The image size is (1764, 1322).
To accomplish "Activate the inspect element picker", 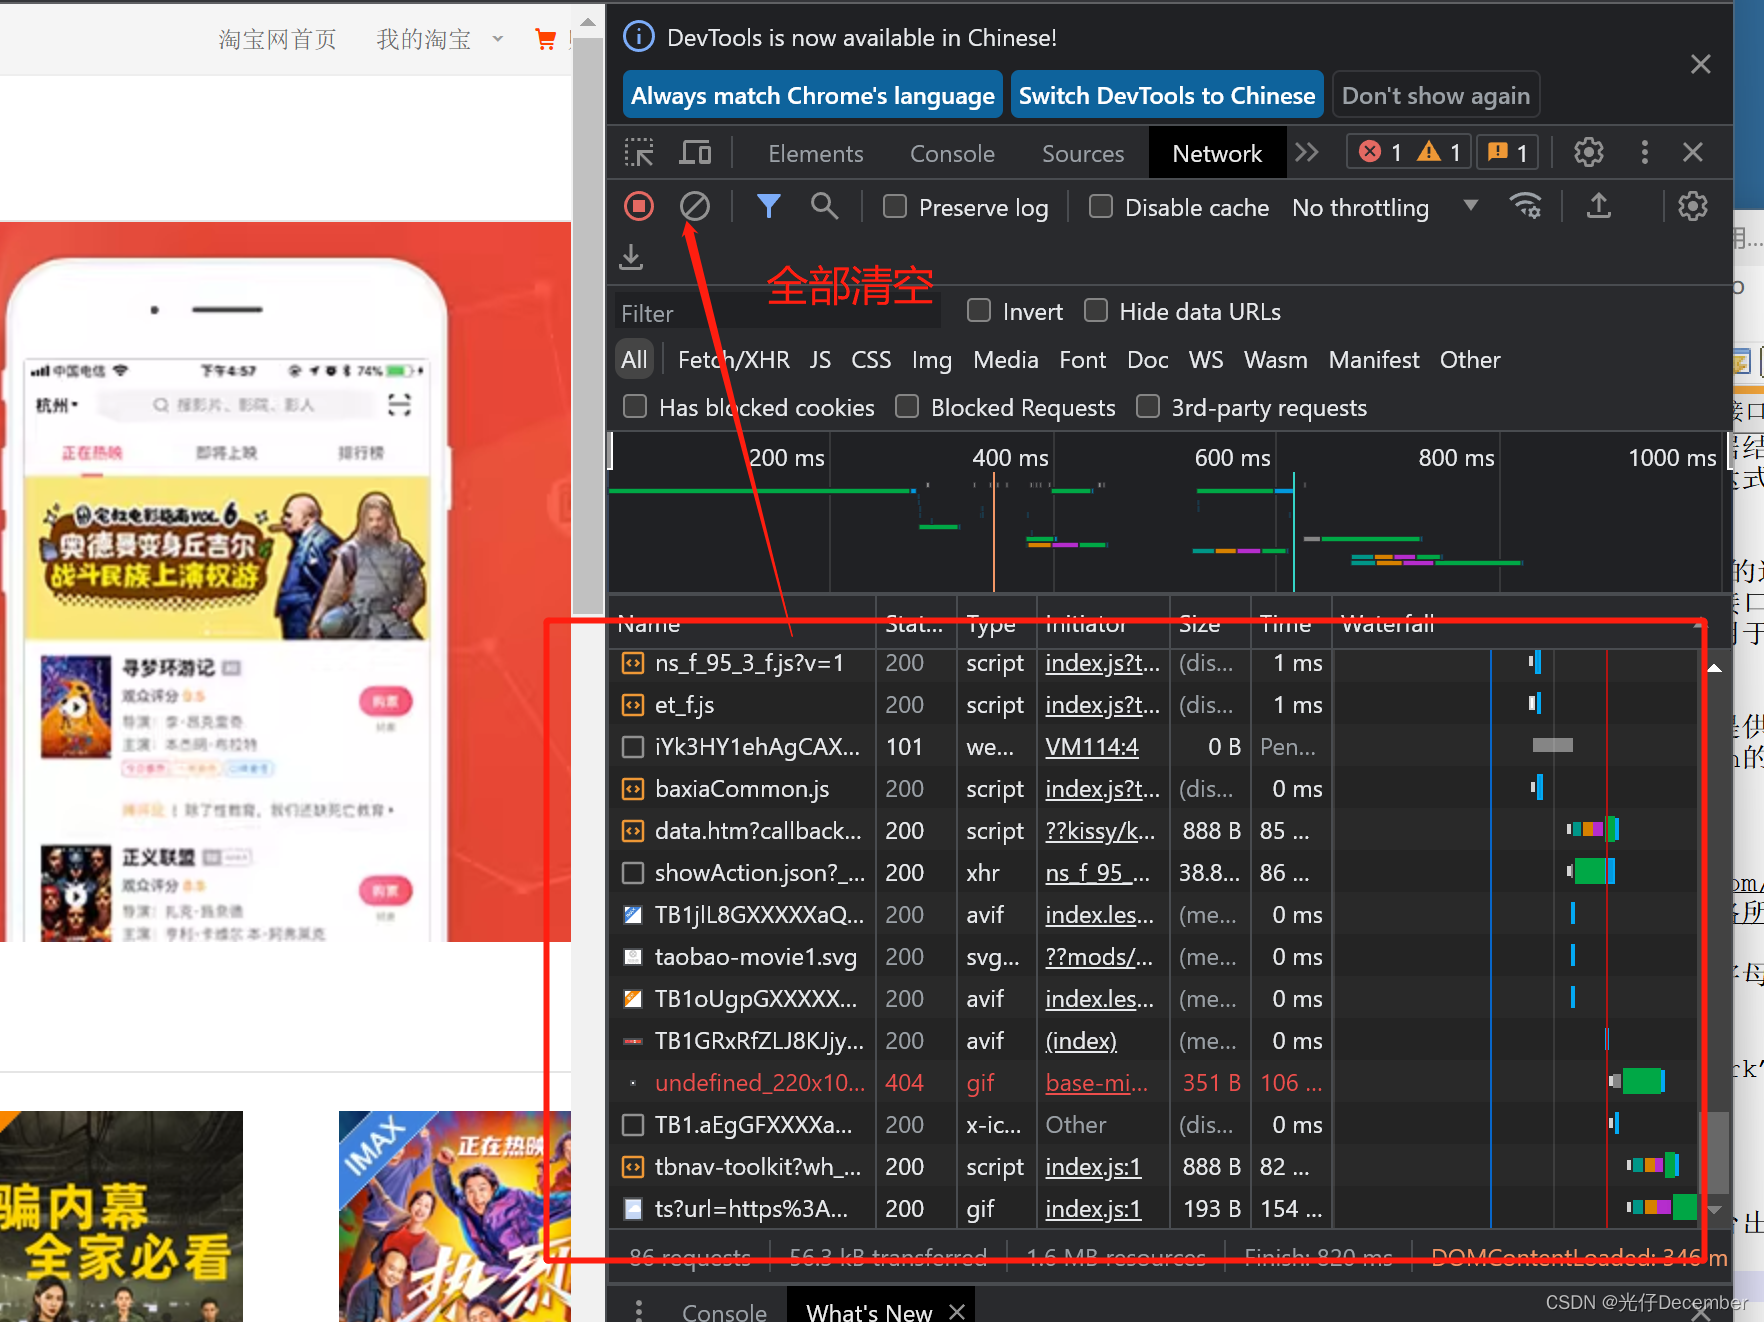I will tap(639, 152).
